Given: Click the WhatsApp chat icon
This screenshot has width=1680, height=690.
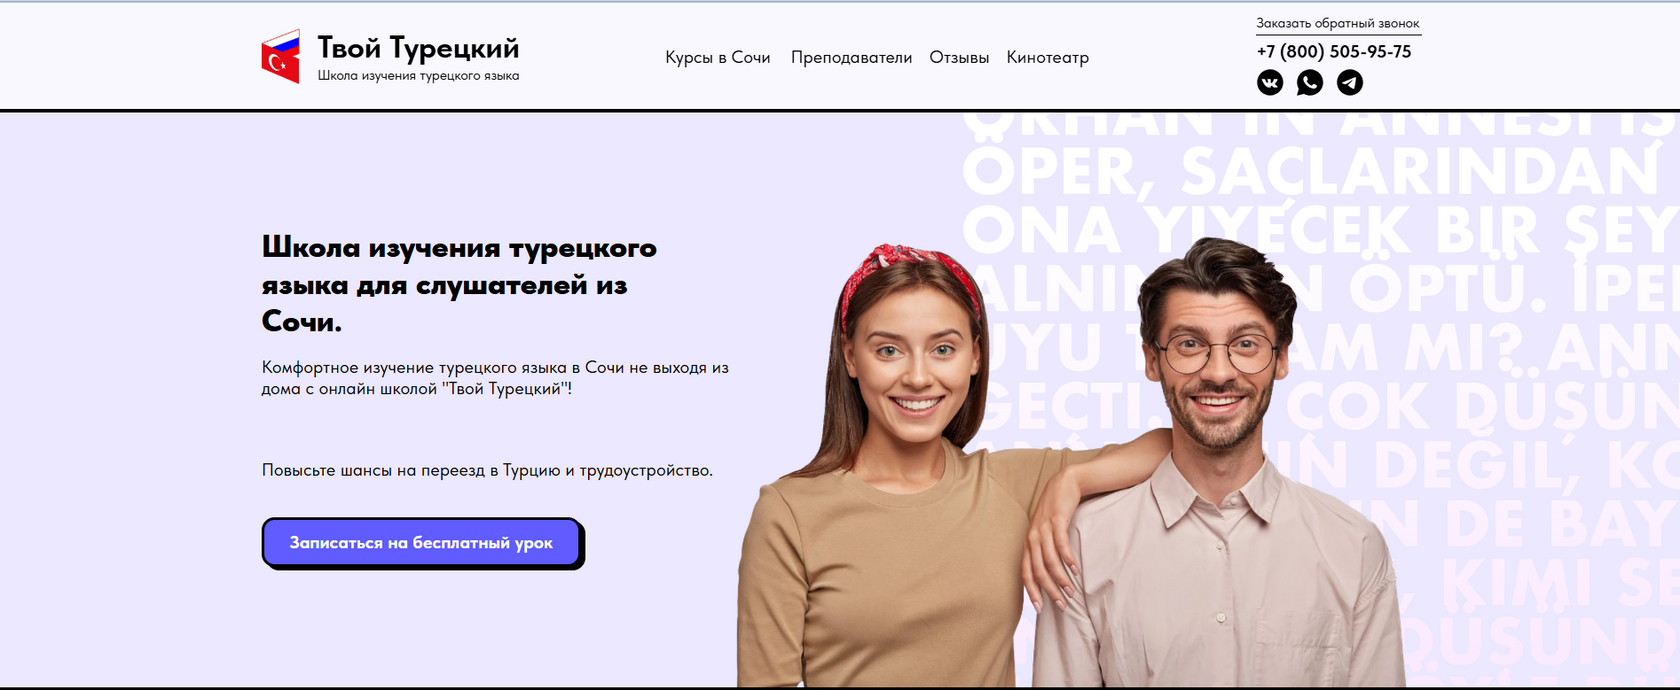Looking at the screenshot, I should pos(1310,82).
